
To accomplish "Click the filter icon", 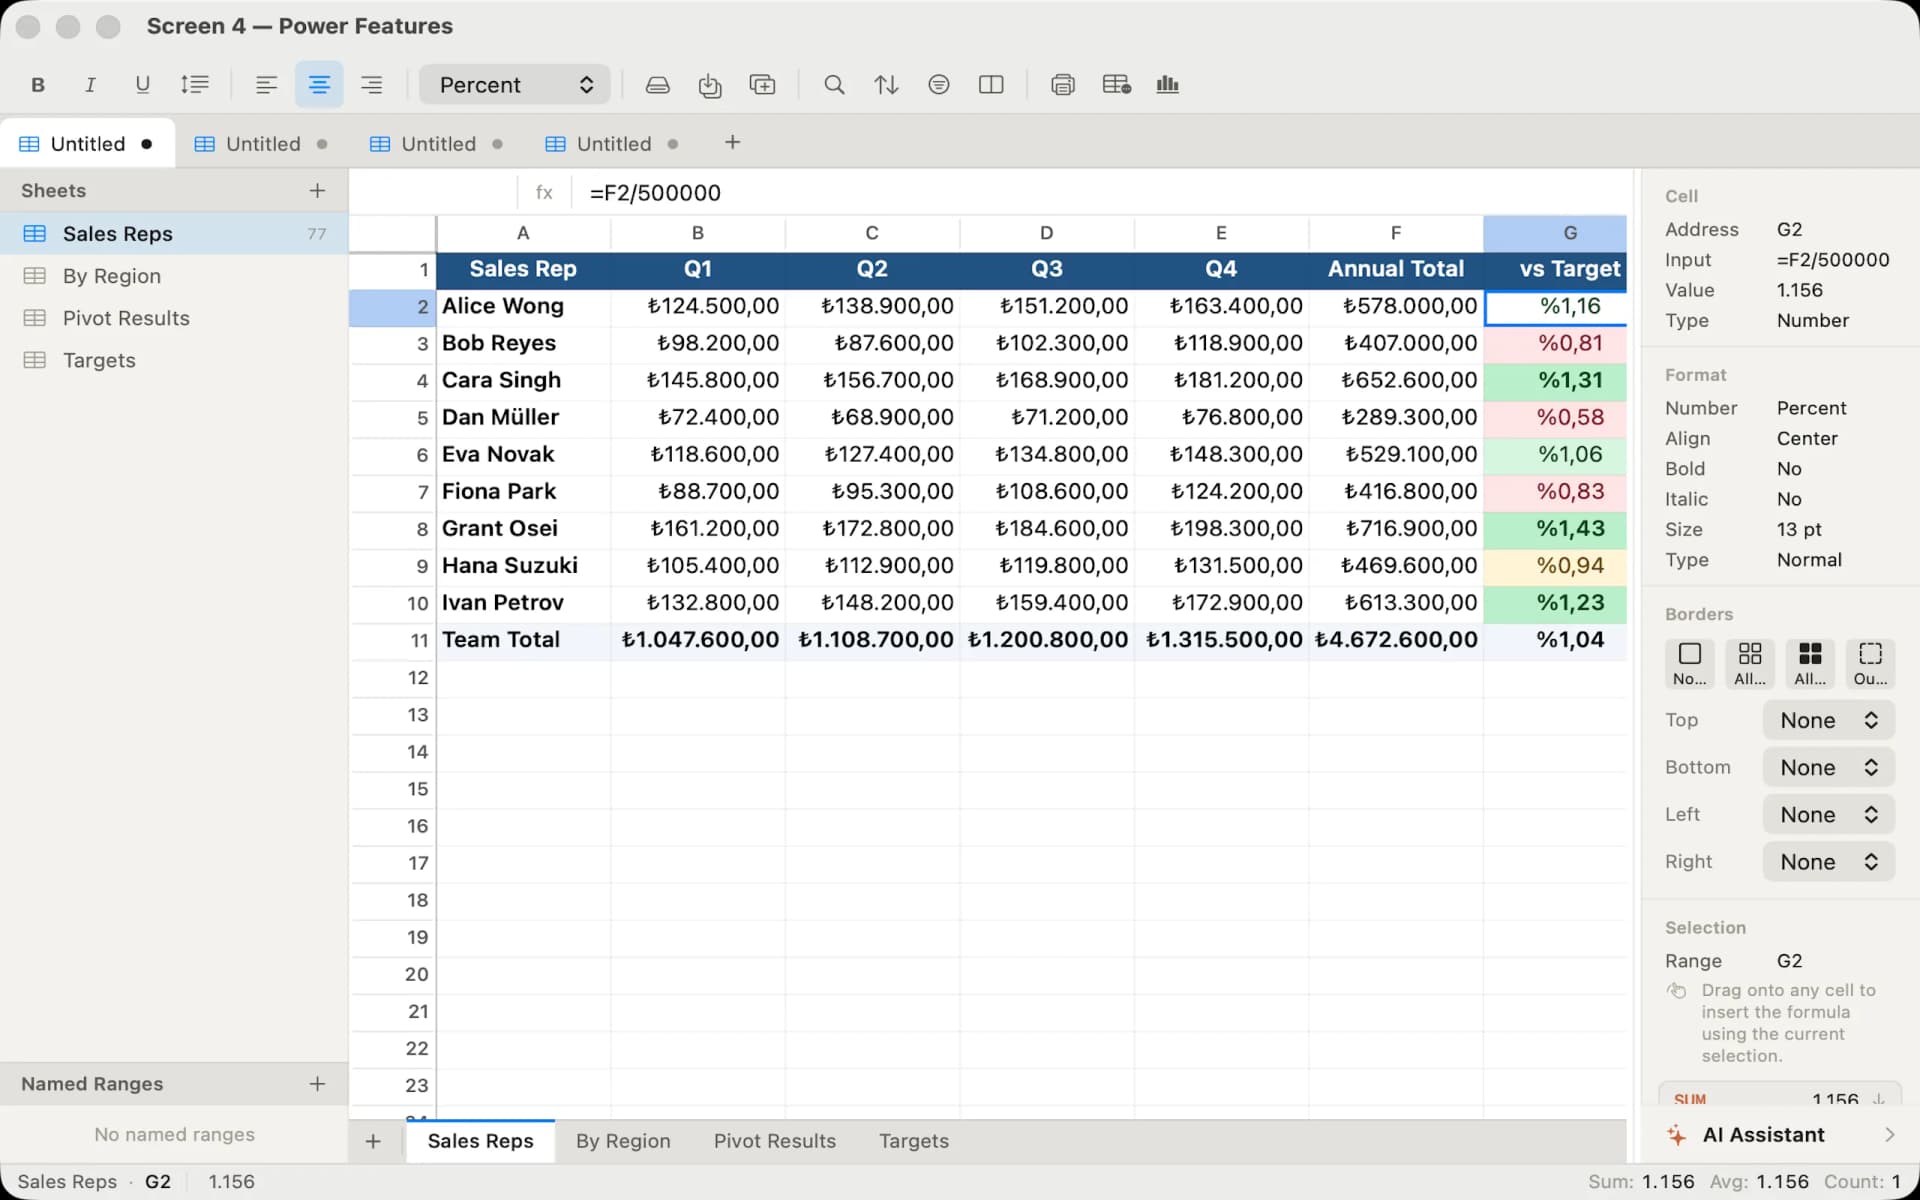I will (x=938, y=85).
